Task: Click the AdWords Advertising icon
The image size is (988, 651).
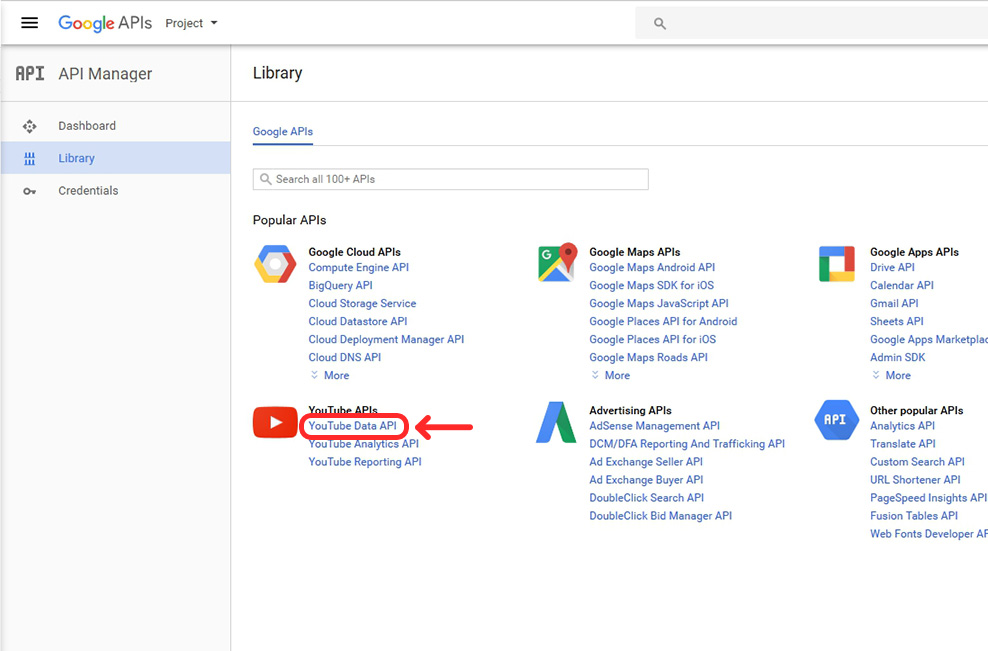Action: (556, 422)
